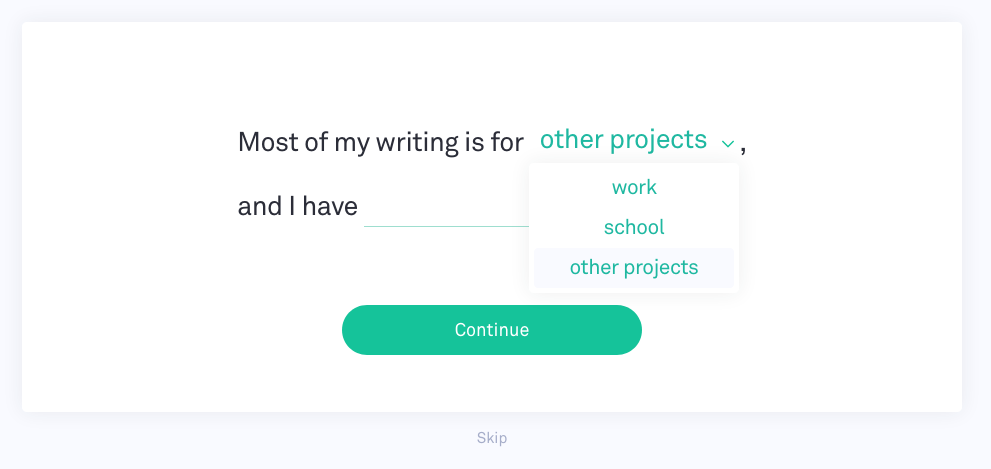
Task: Toggle the dropdown using the small down-arrow
Action: coord(727,144)
